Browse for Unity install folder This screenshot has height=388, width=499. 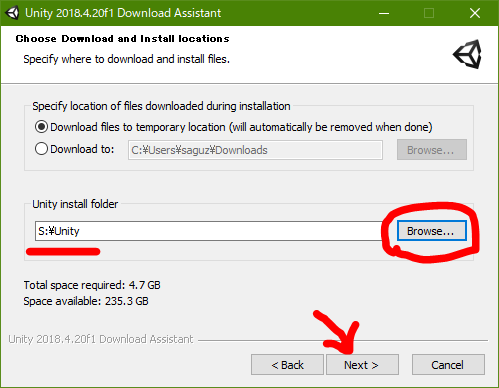tap(431, 231)
